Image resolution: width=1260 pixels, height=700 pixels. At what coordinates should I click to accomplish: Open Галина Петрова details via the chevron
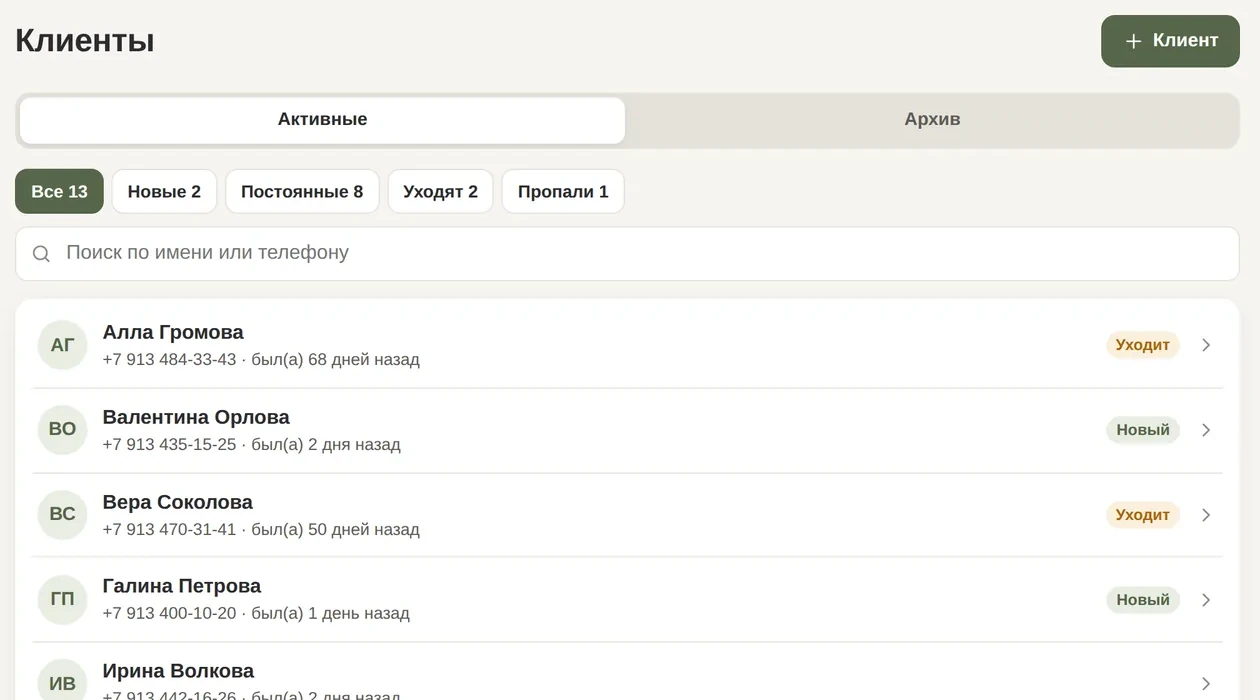pos(1206,600)
